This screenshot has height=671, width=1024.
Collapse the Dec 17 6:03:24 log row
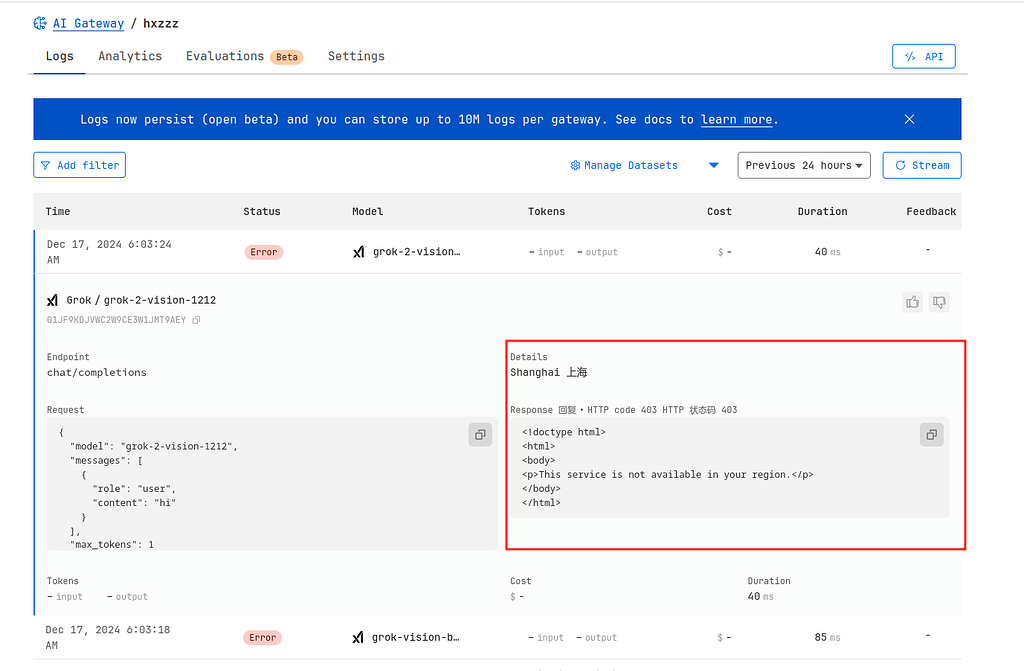coord(497,252)
